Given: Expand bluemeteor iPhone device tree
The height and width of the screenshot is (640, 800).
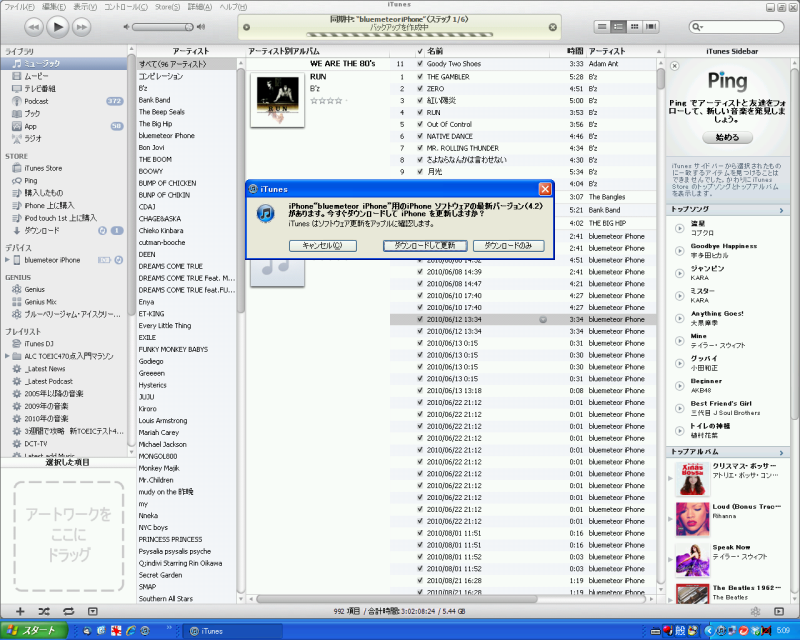Looking at the screenshot, I should pyautogui.click(x=7, y=260).
